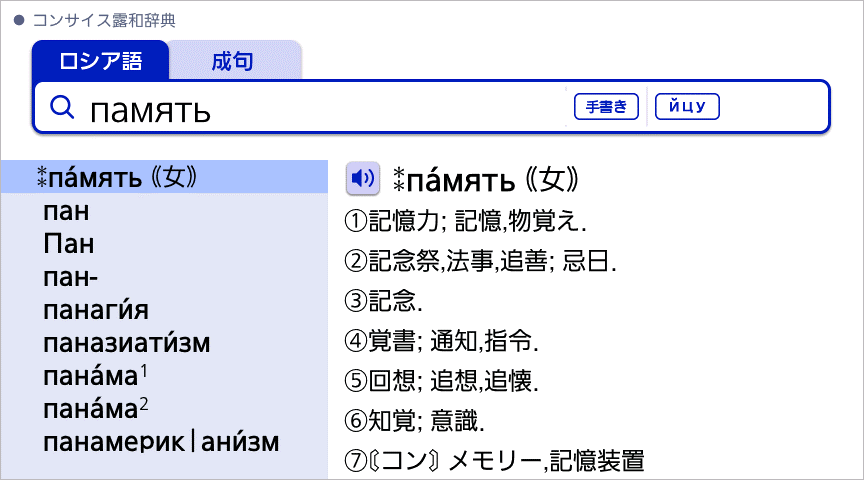Click definition ⑦ メモリー,記憶装置
The image size is (864, 480).
(x=494, y=461)
